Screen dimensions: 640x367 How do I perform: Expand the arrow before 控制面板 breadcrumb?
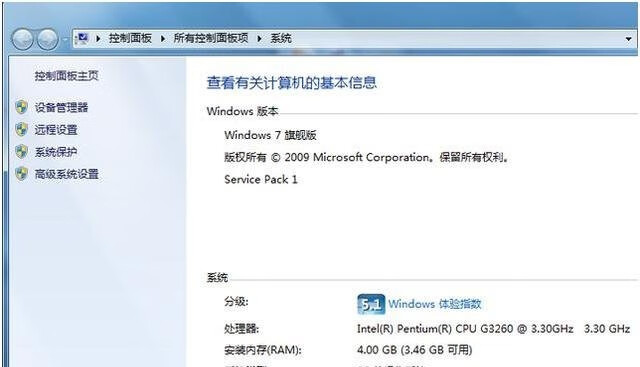click(98, 39)
